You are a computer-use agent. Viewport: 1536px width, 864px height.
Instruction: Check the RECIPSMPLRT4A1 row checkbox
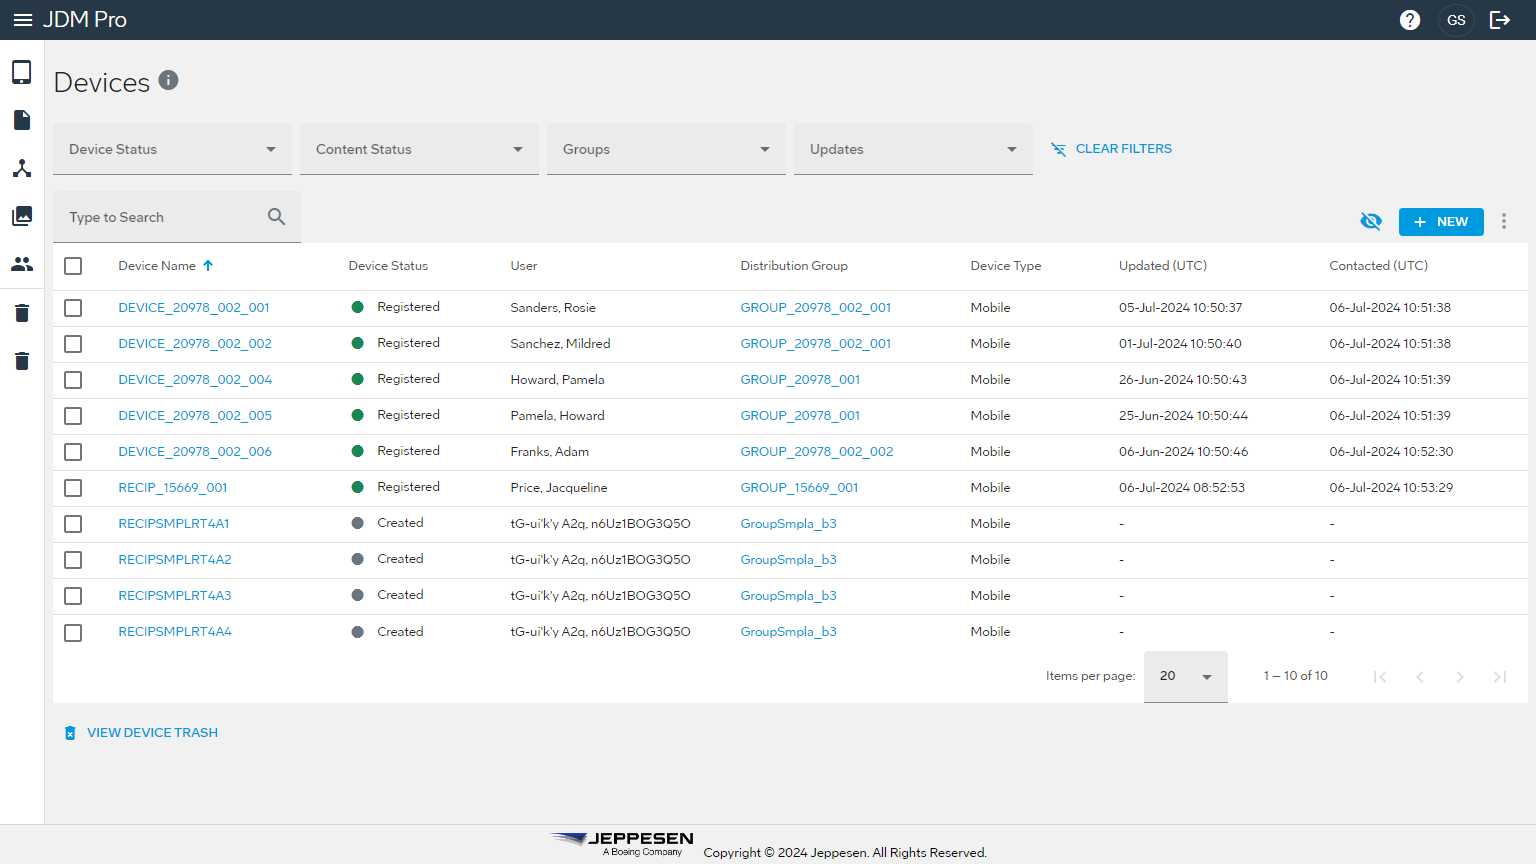73,524
